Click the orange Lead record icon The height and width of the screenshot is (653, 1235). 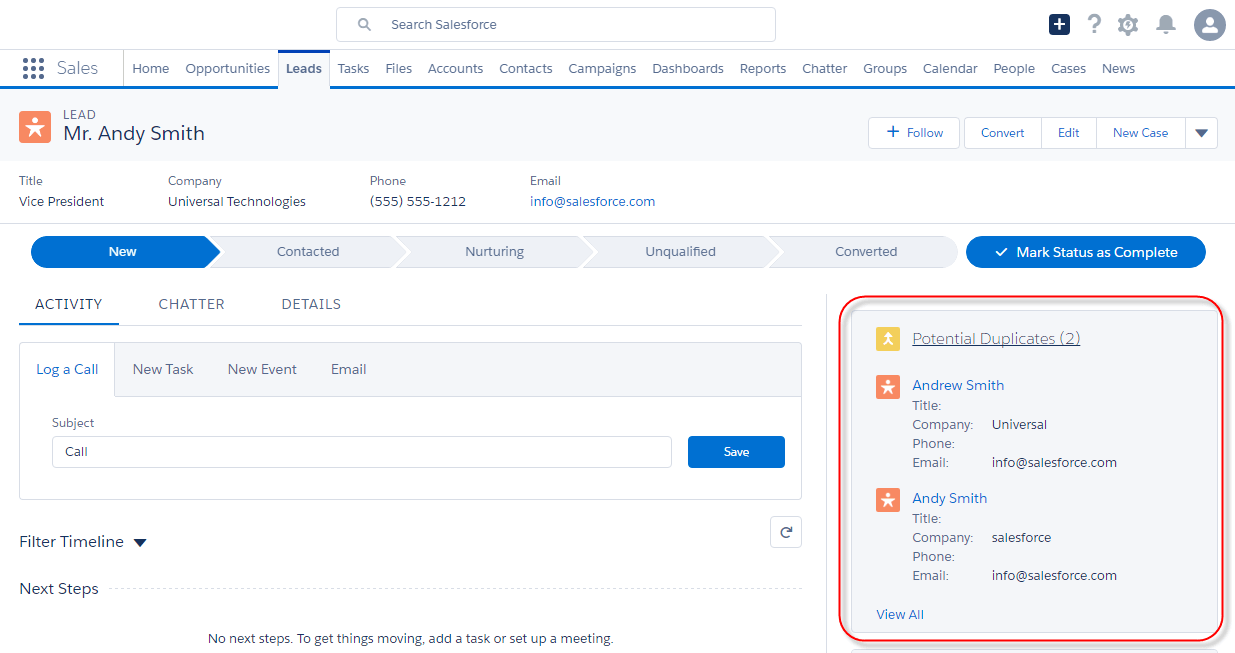35,127
